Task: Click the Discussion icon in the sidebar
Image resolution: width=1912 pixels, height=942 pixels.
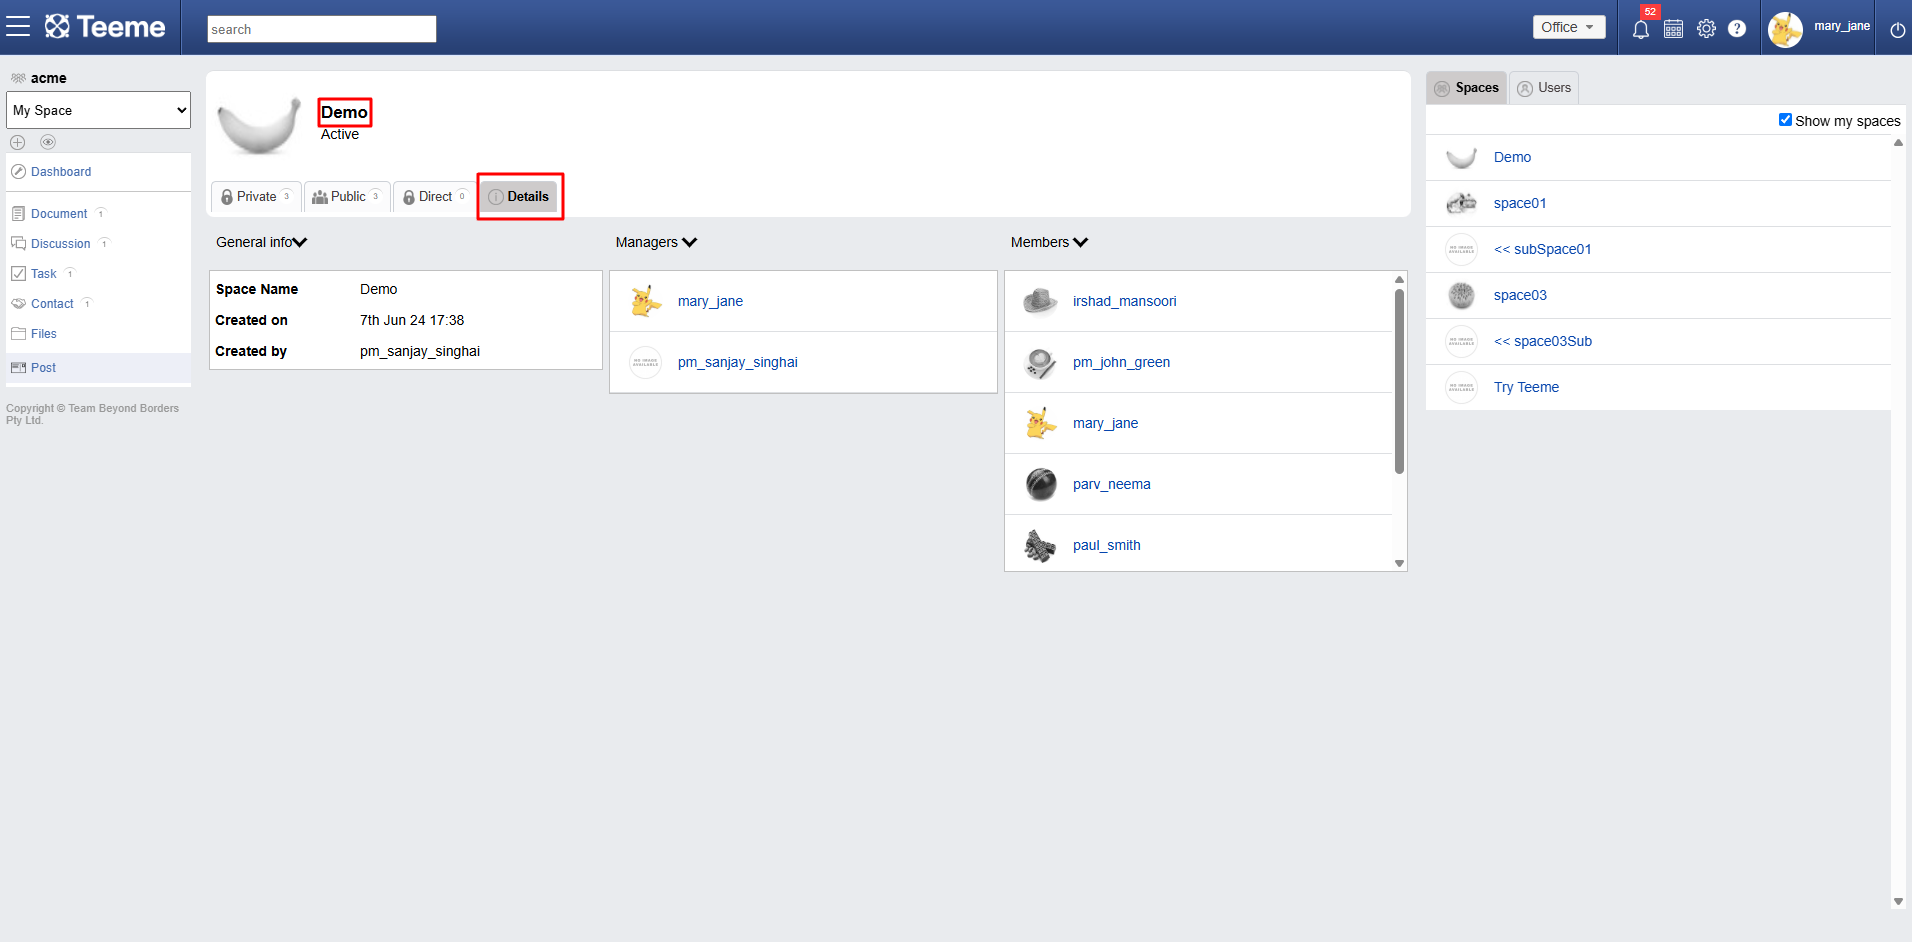Action: [18, 244]
